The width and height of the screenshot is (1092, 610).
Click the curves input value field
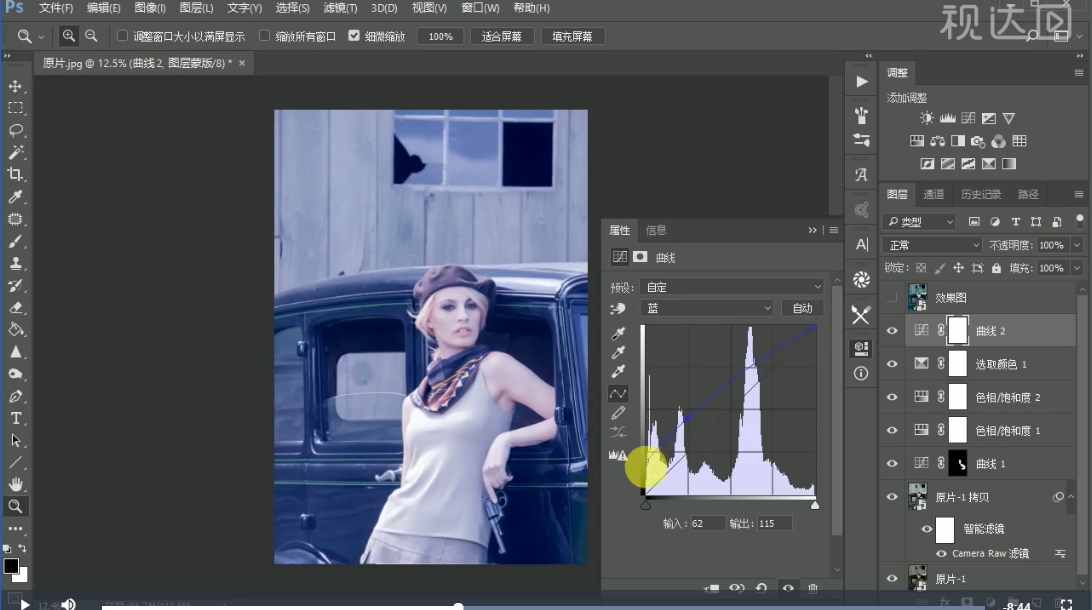point(706,523)
